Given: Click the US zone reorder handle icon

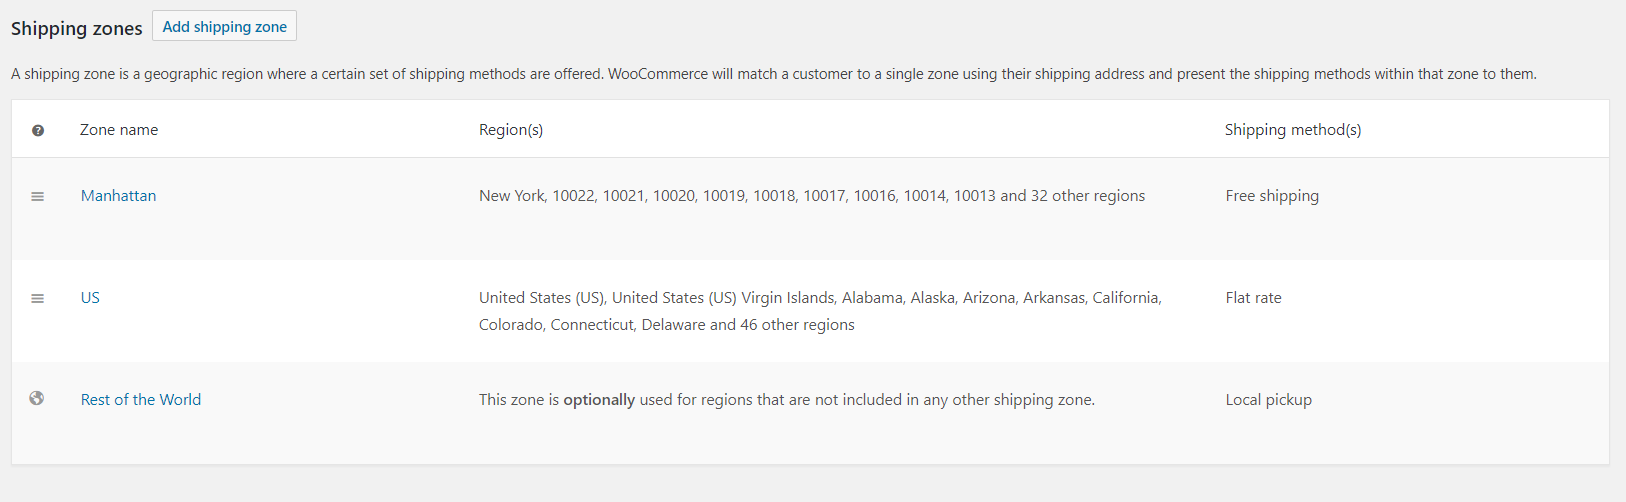Looking at the screenshot, I should pos(38,299).
